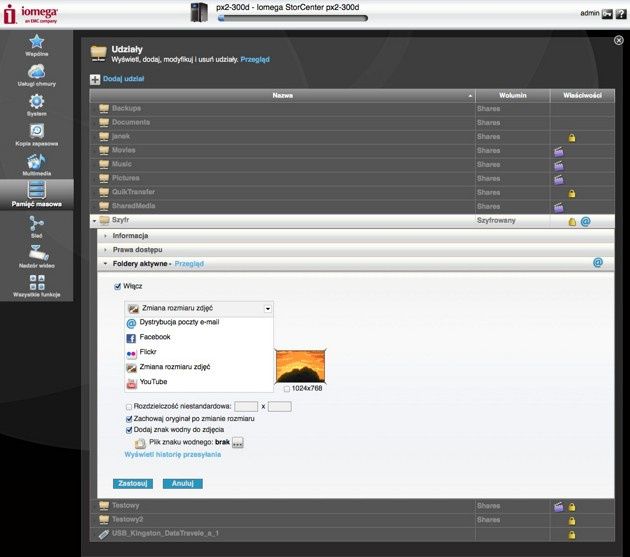Screen dimensions: 630x557
Task: Sort by the Nazwa column header
Action: point(282,95)
